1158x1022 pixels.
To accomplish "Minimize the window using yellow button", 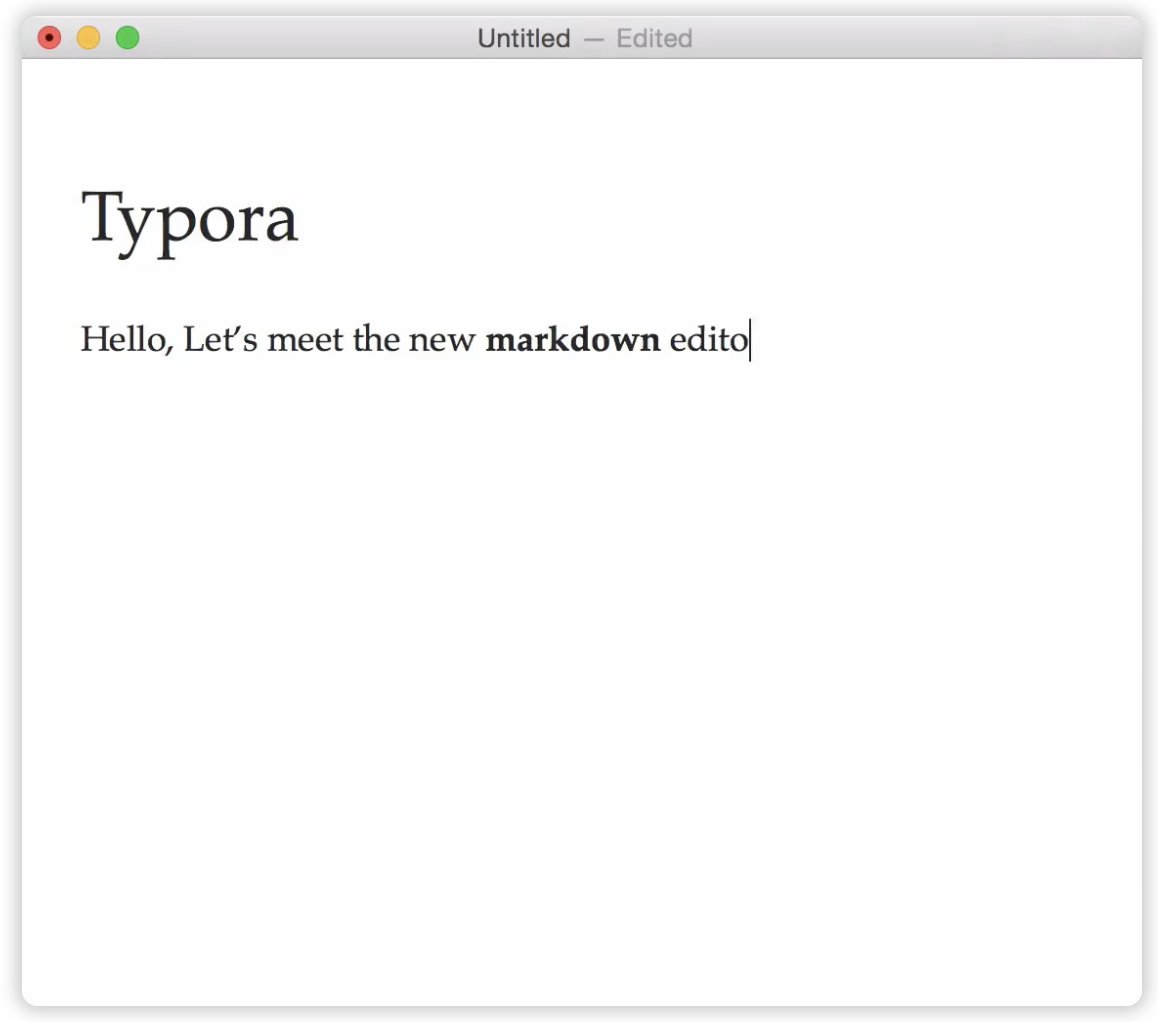I will point(89,38).
